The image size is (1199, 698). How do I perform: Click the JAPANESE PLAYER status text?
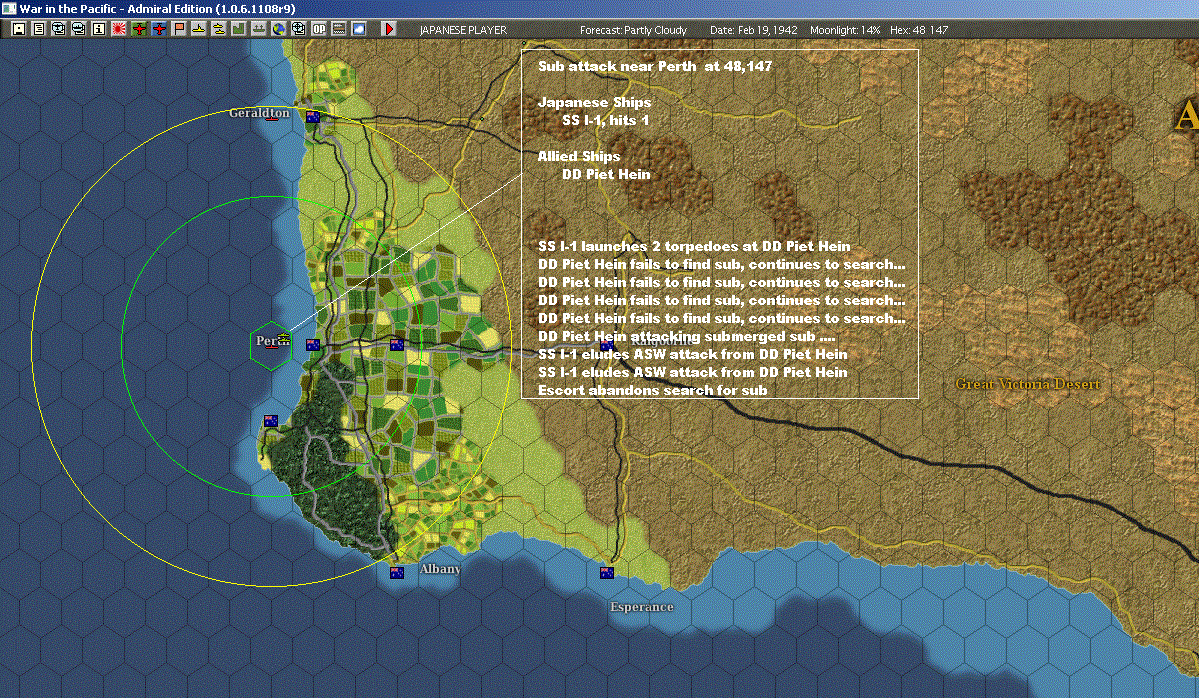coord(463,30)
